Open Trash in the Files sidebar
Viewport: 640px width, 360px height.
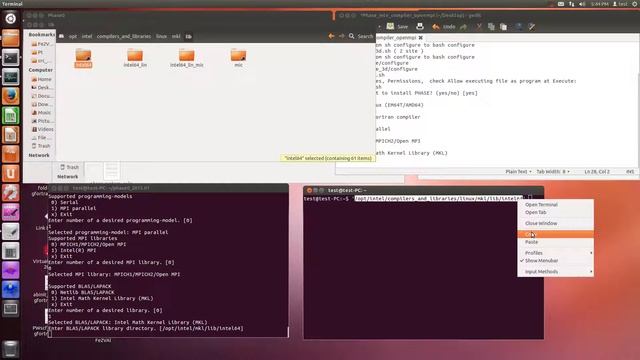tap(41, 146)
